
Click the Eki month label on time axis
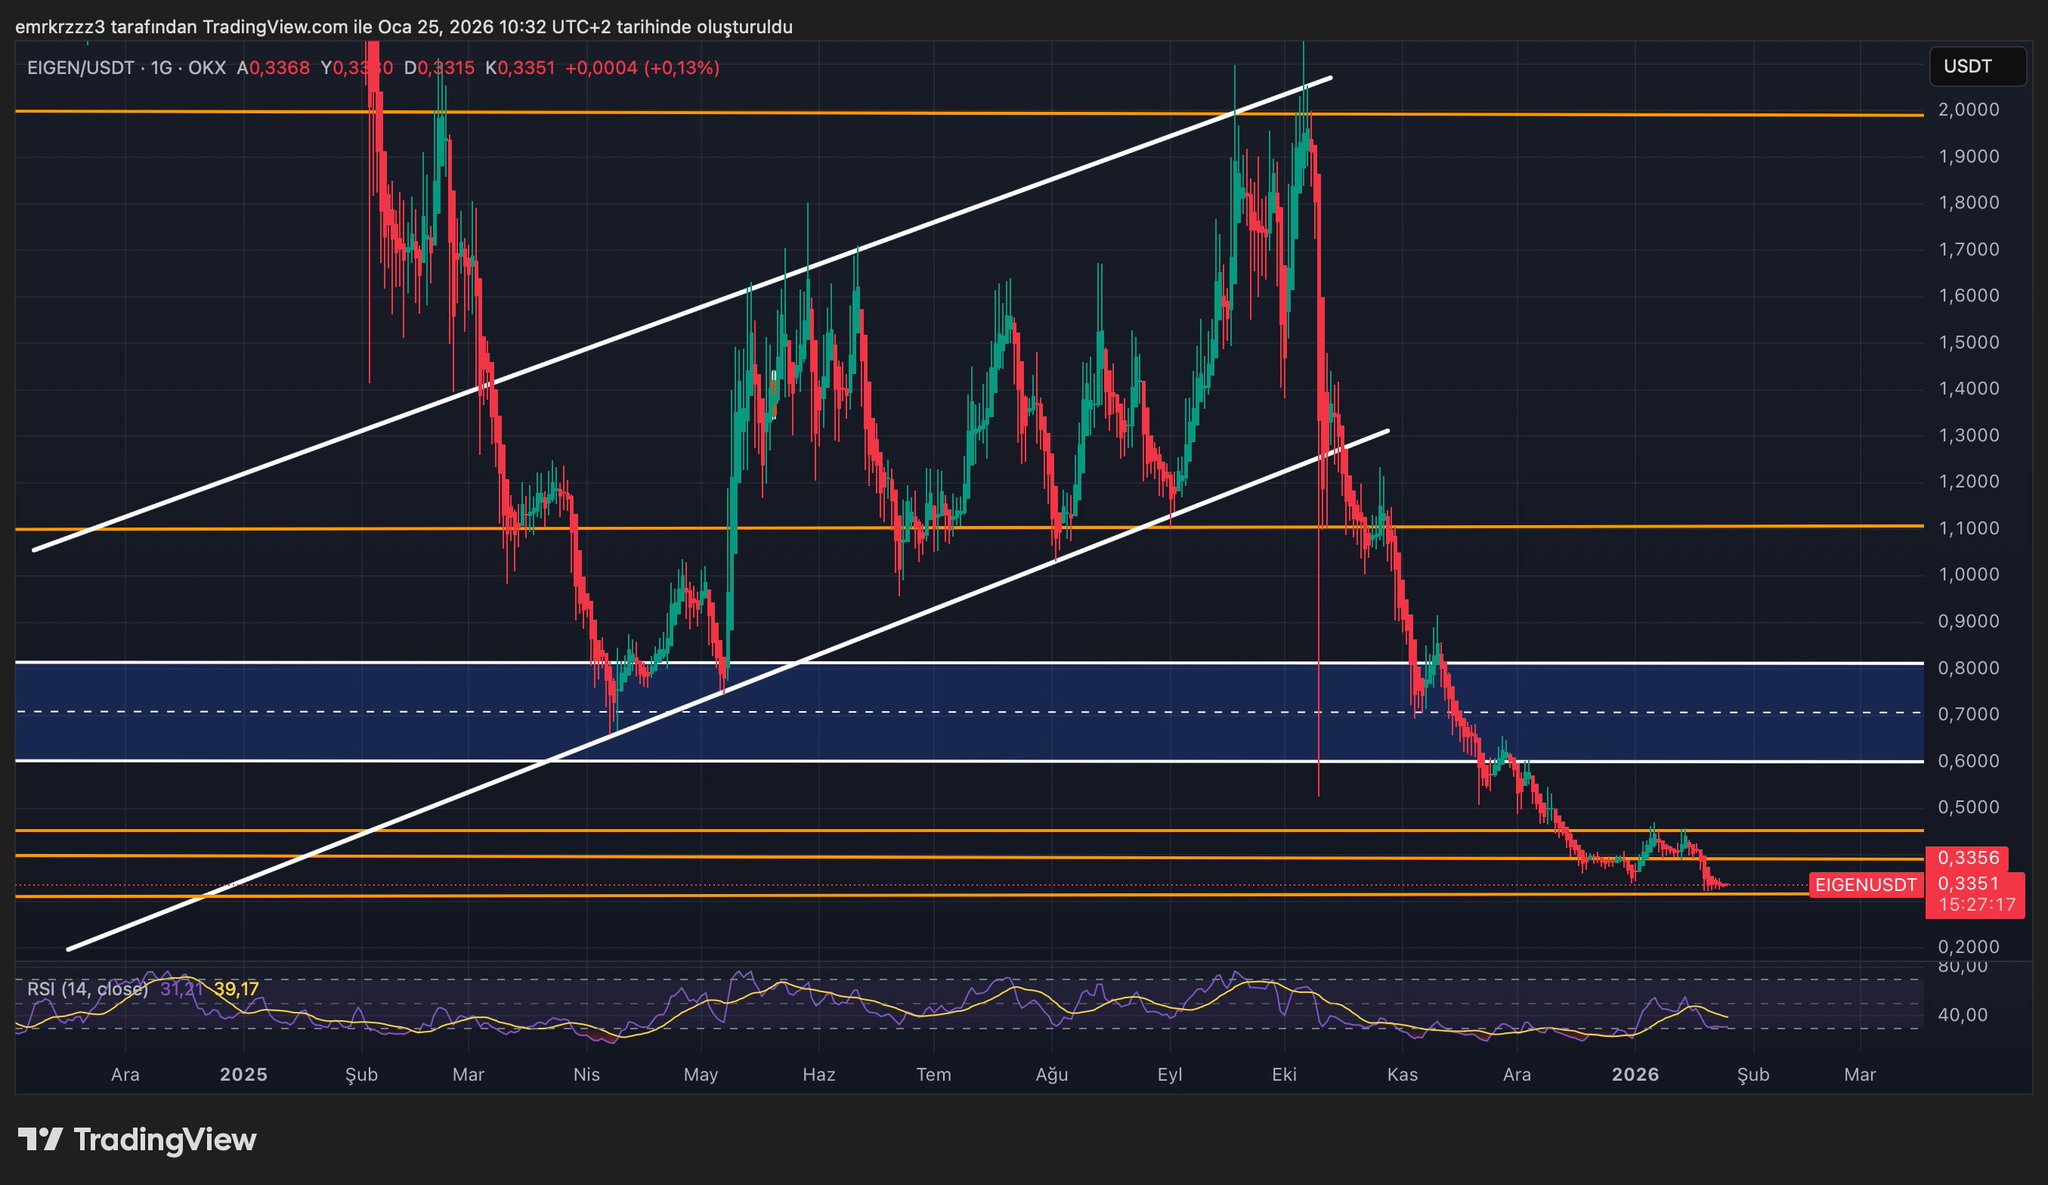(1284, 1075)
